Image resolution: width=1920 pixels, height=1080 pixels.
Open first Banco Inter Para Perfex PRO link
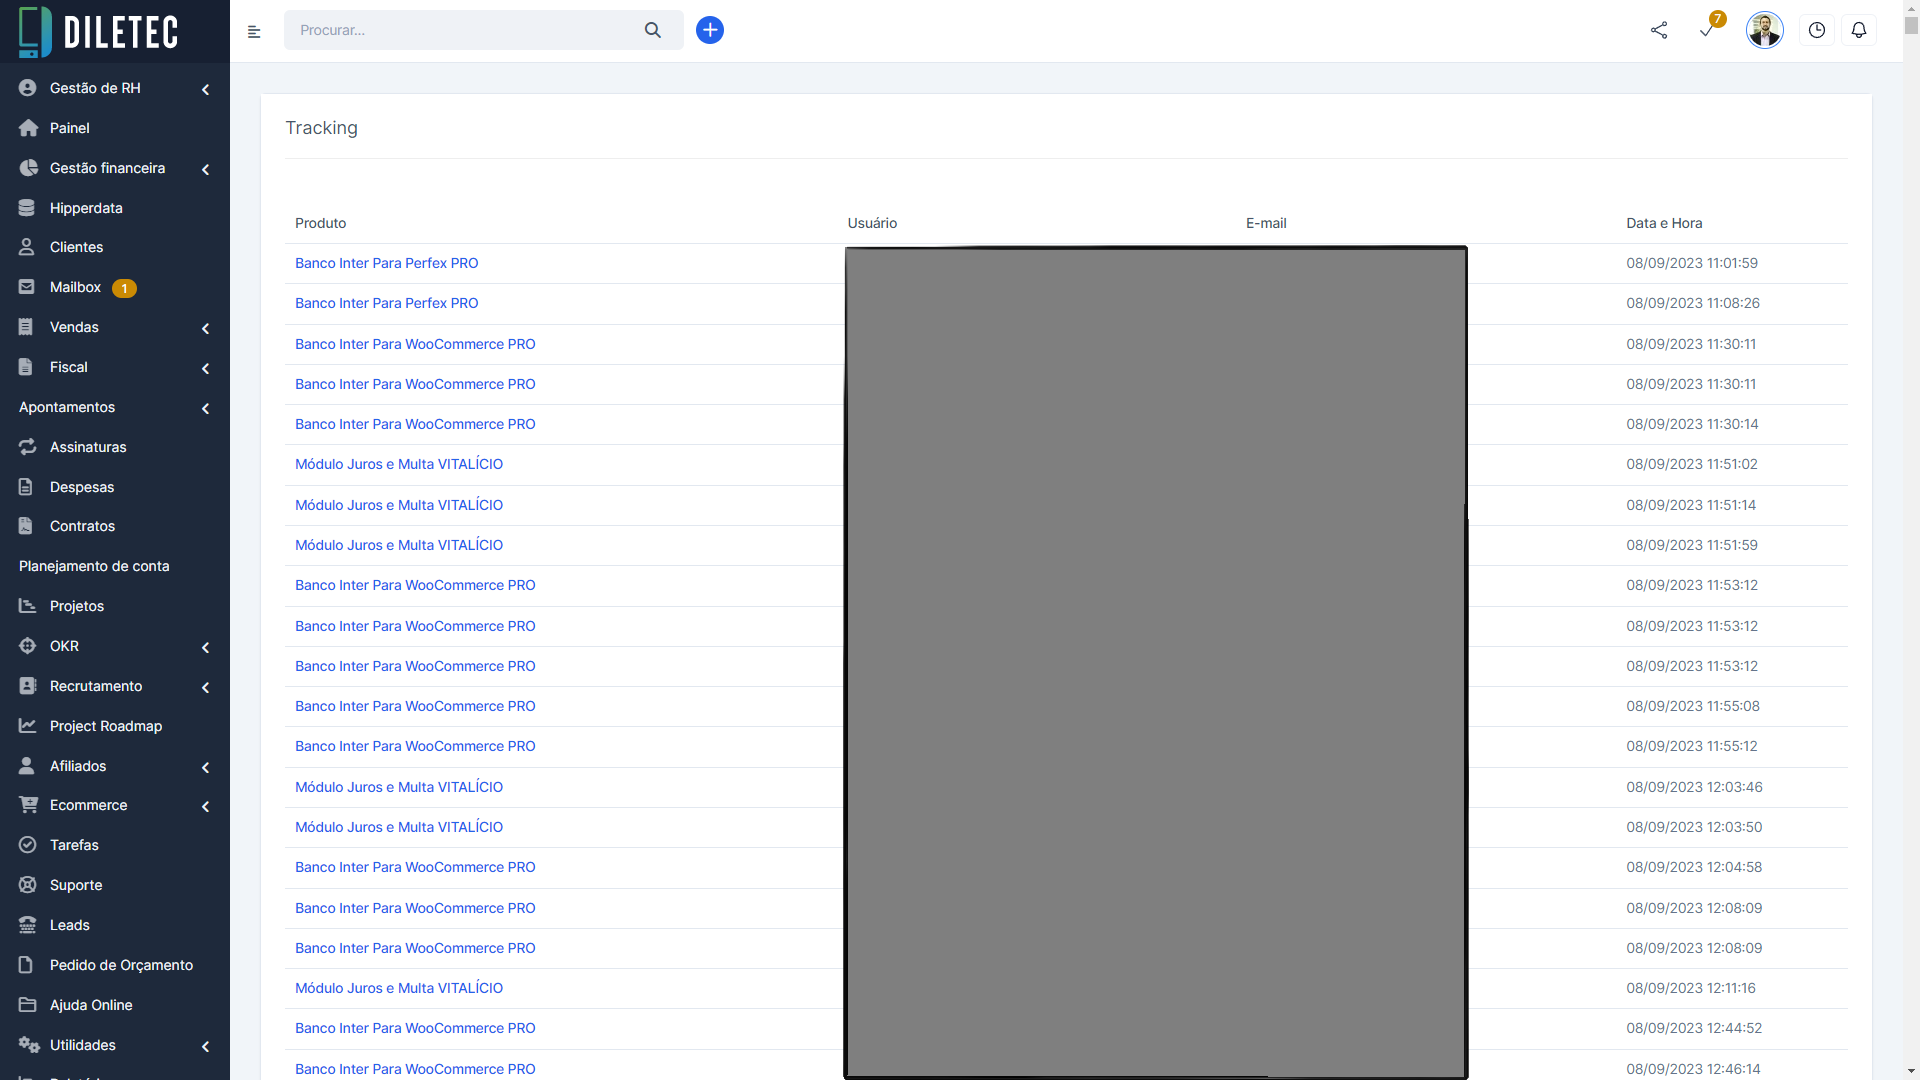[386, 263]
